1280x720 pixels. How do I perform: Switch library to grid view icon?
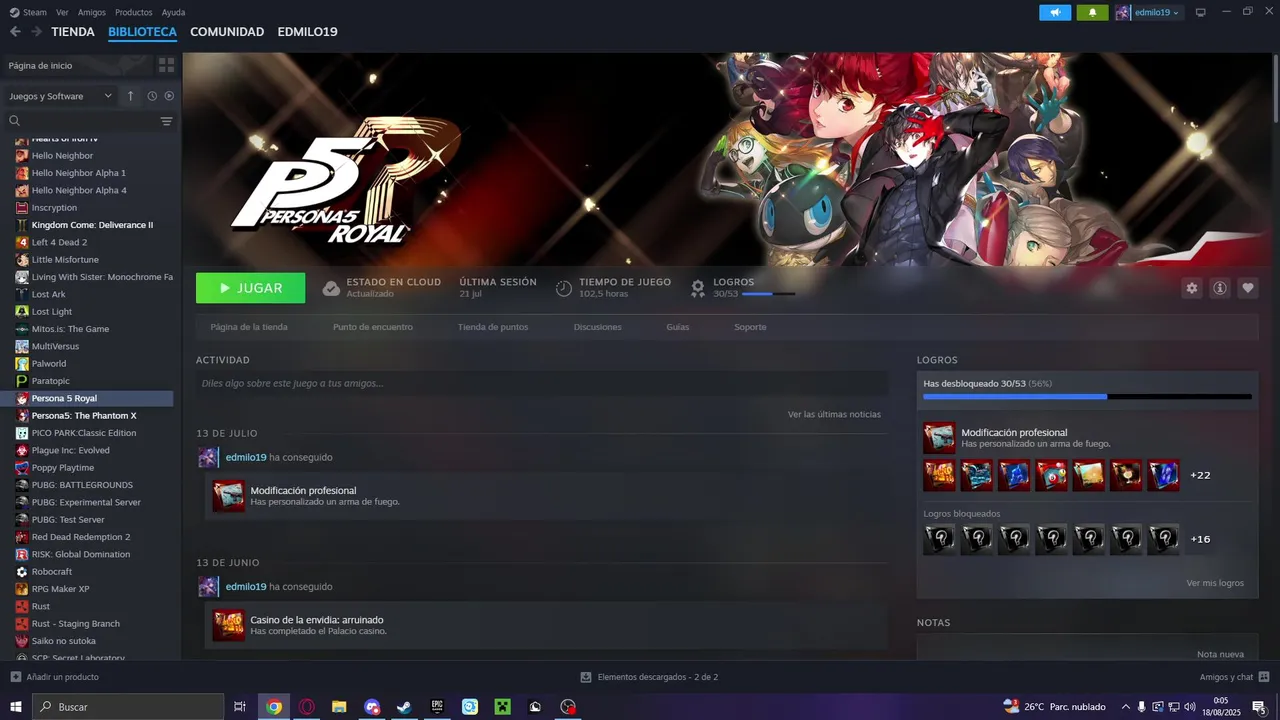click(166, 65)
